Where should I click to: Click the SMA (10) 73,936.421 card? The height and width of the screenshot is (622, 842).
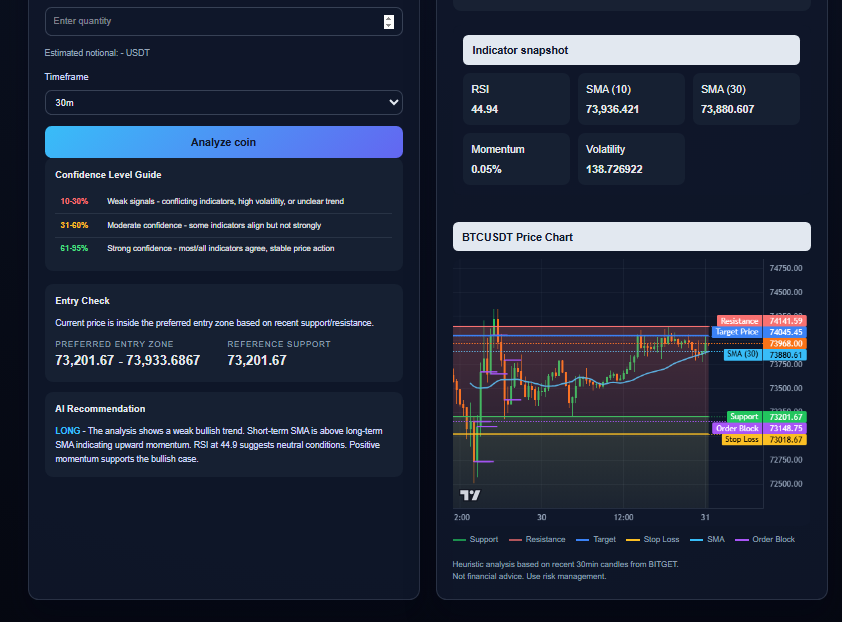pos(631,99)
